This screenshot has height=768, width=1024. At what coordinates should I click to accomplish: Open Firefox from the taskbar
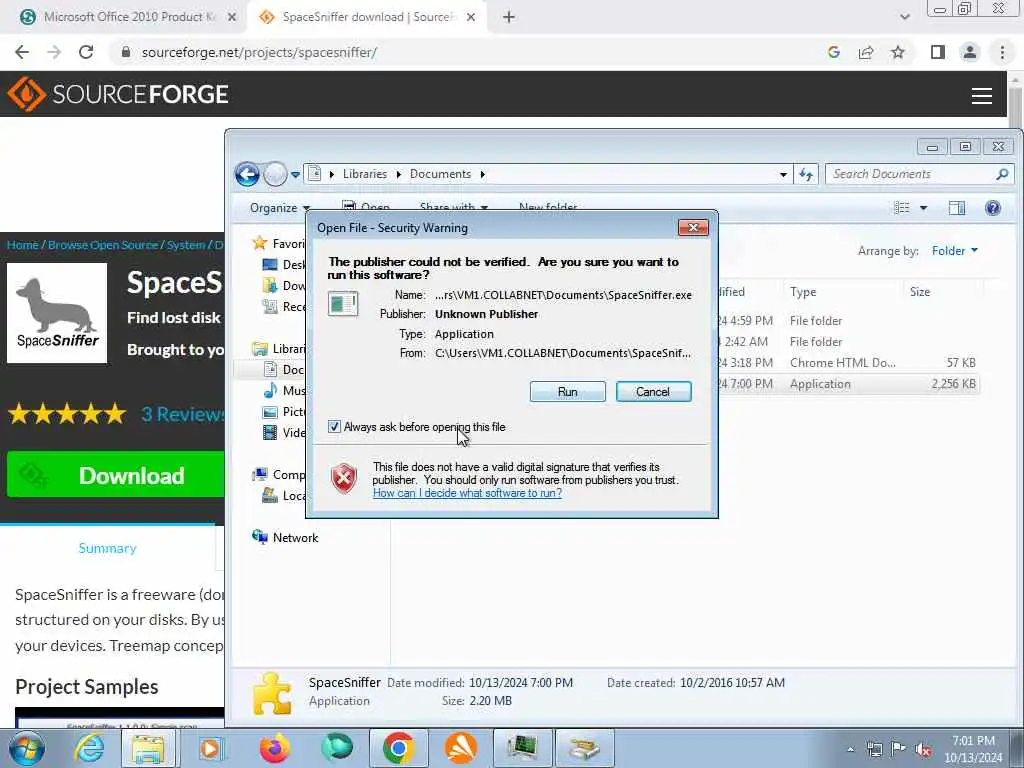click(x=275, y=748)
